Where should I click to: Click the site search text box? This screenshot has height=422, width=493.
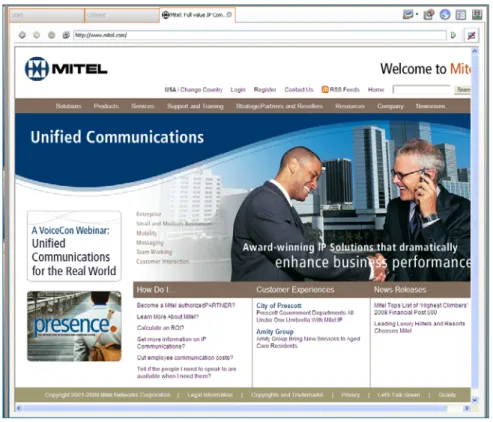422,90
